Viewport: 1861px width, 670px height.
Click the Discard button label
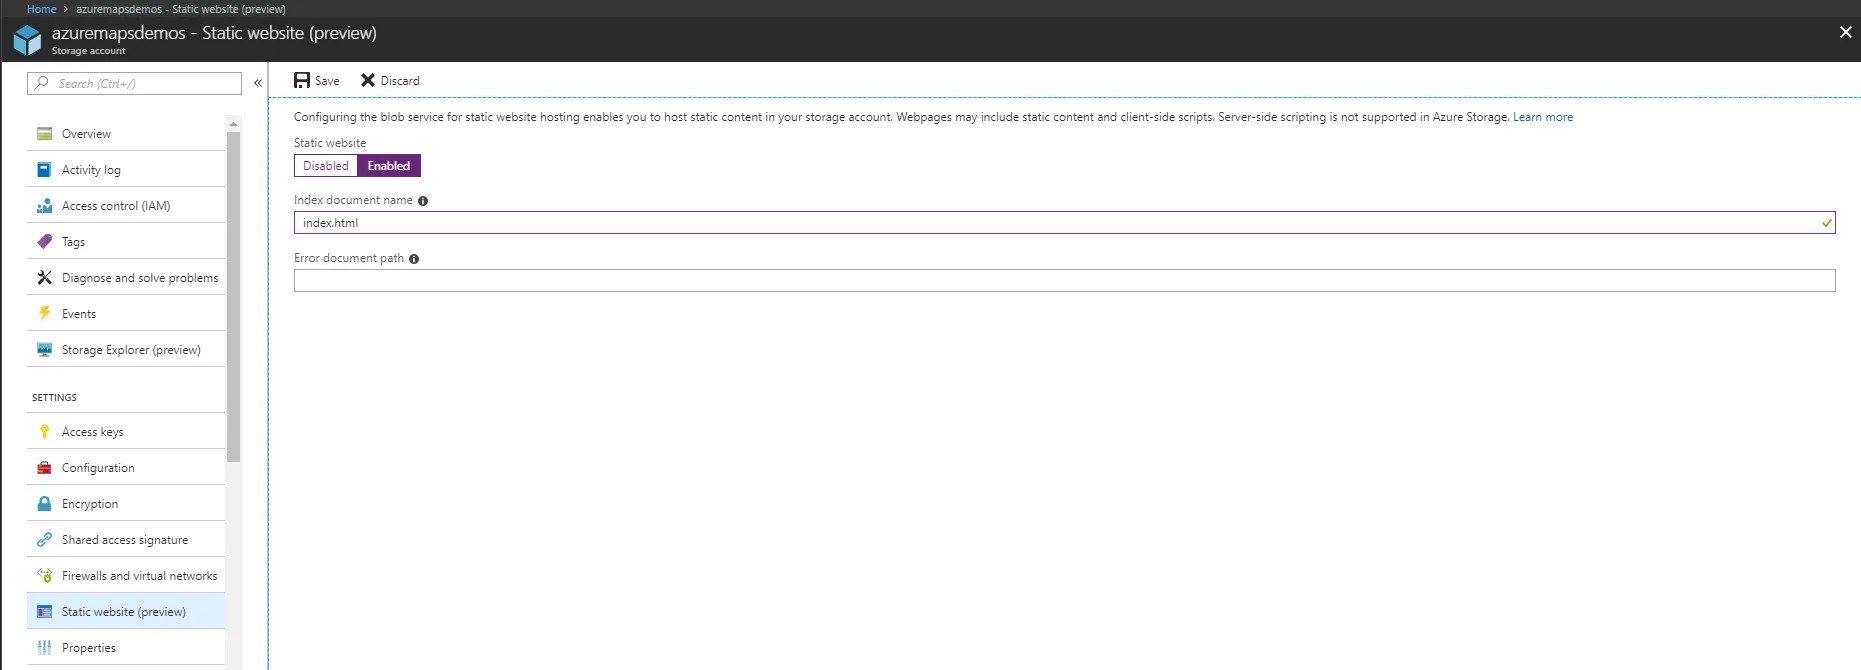[x=400, y=81]
